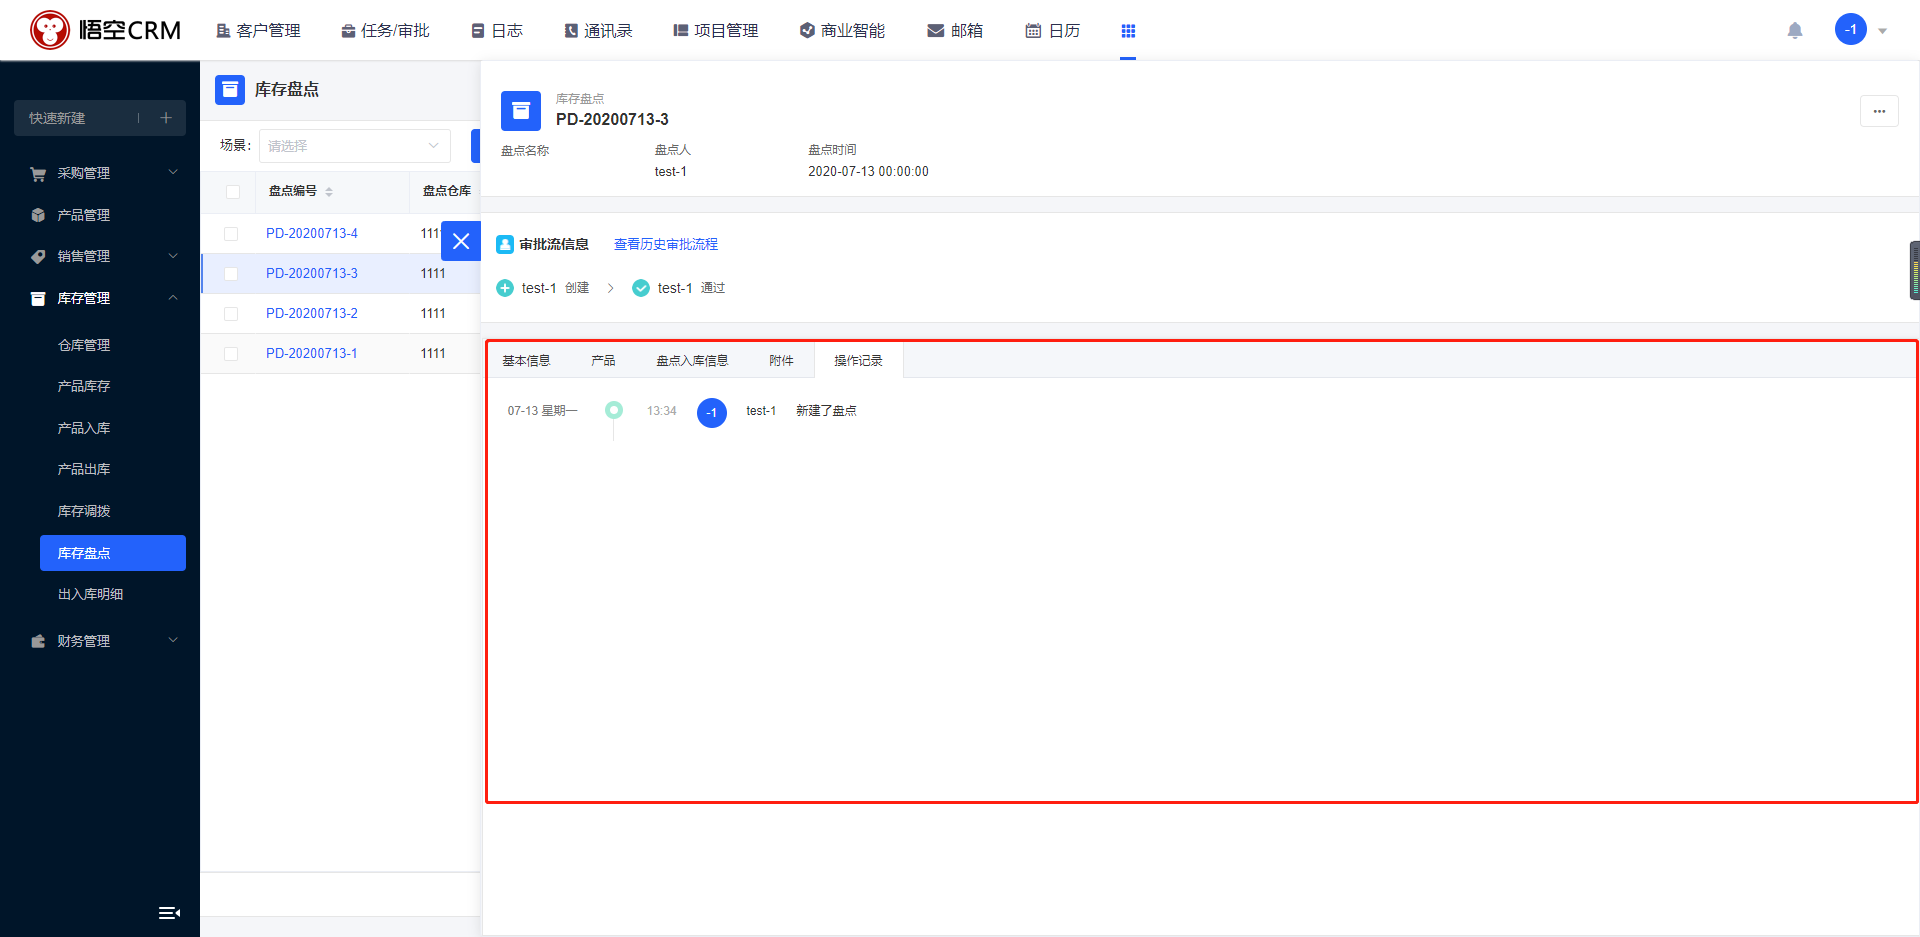
Task: Click the shopping cart icon for 采购管理
Action: coord(38,174)
